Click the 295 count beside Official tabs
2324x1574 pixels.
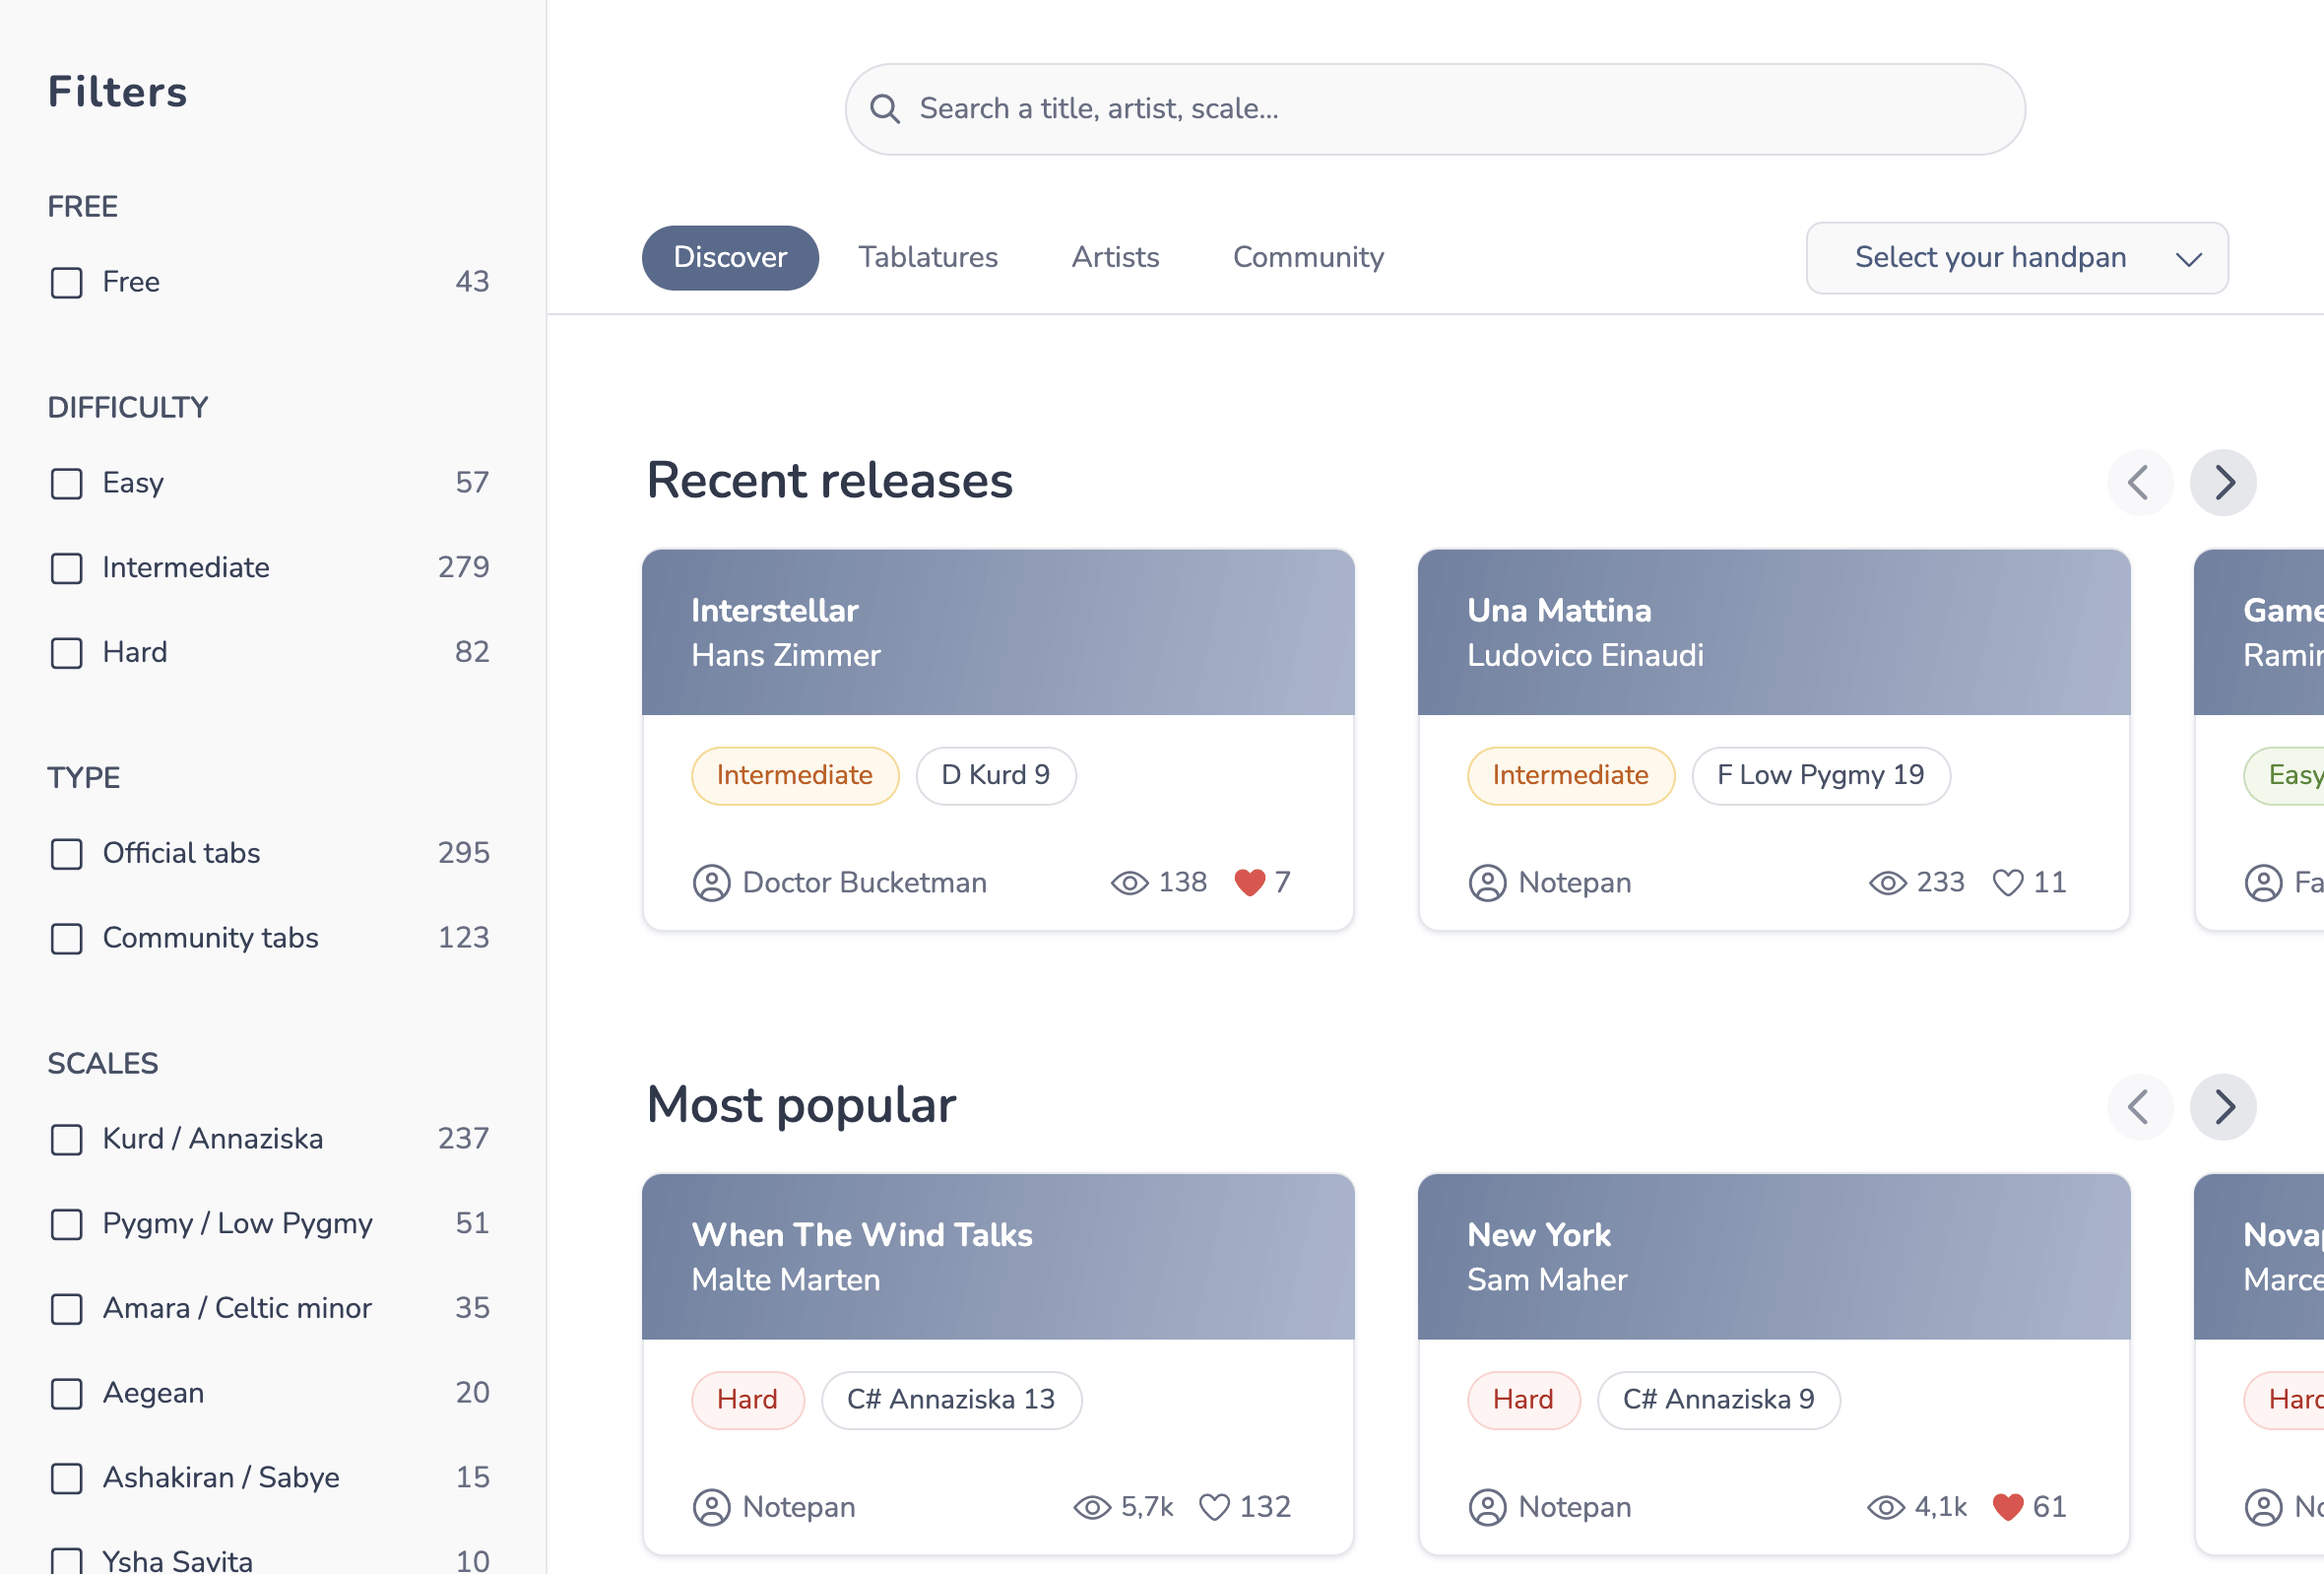(x=463, y=853)
